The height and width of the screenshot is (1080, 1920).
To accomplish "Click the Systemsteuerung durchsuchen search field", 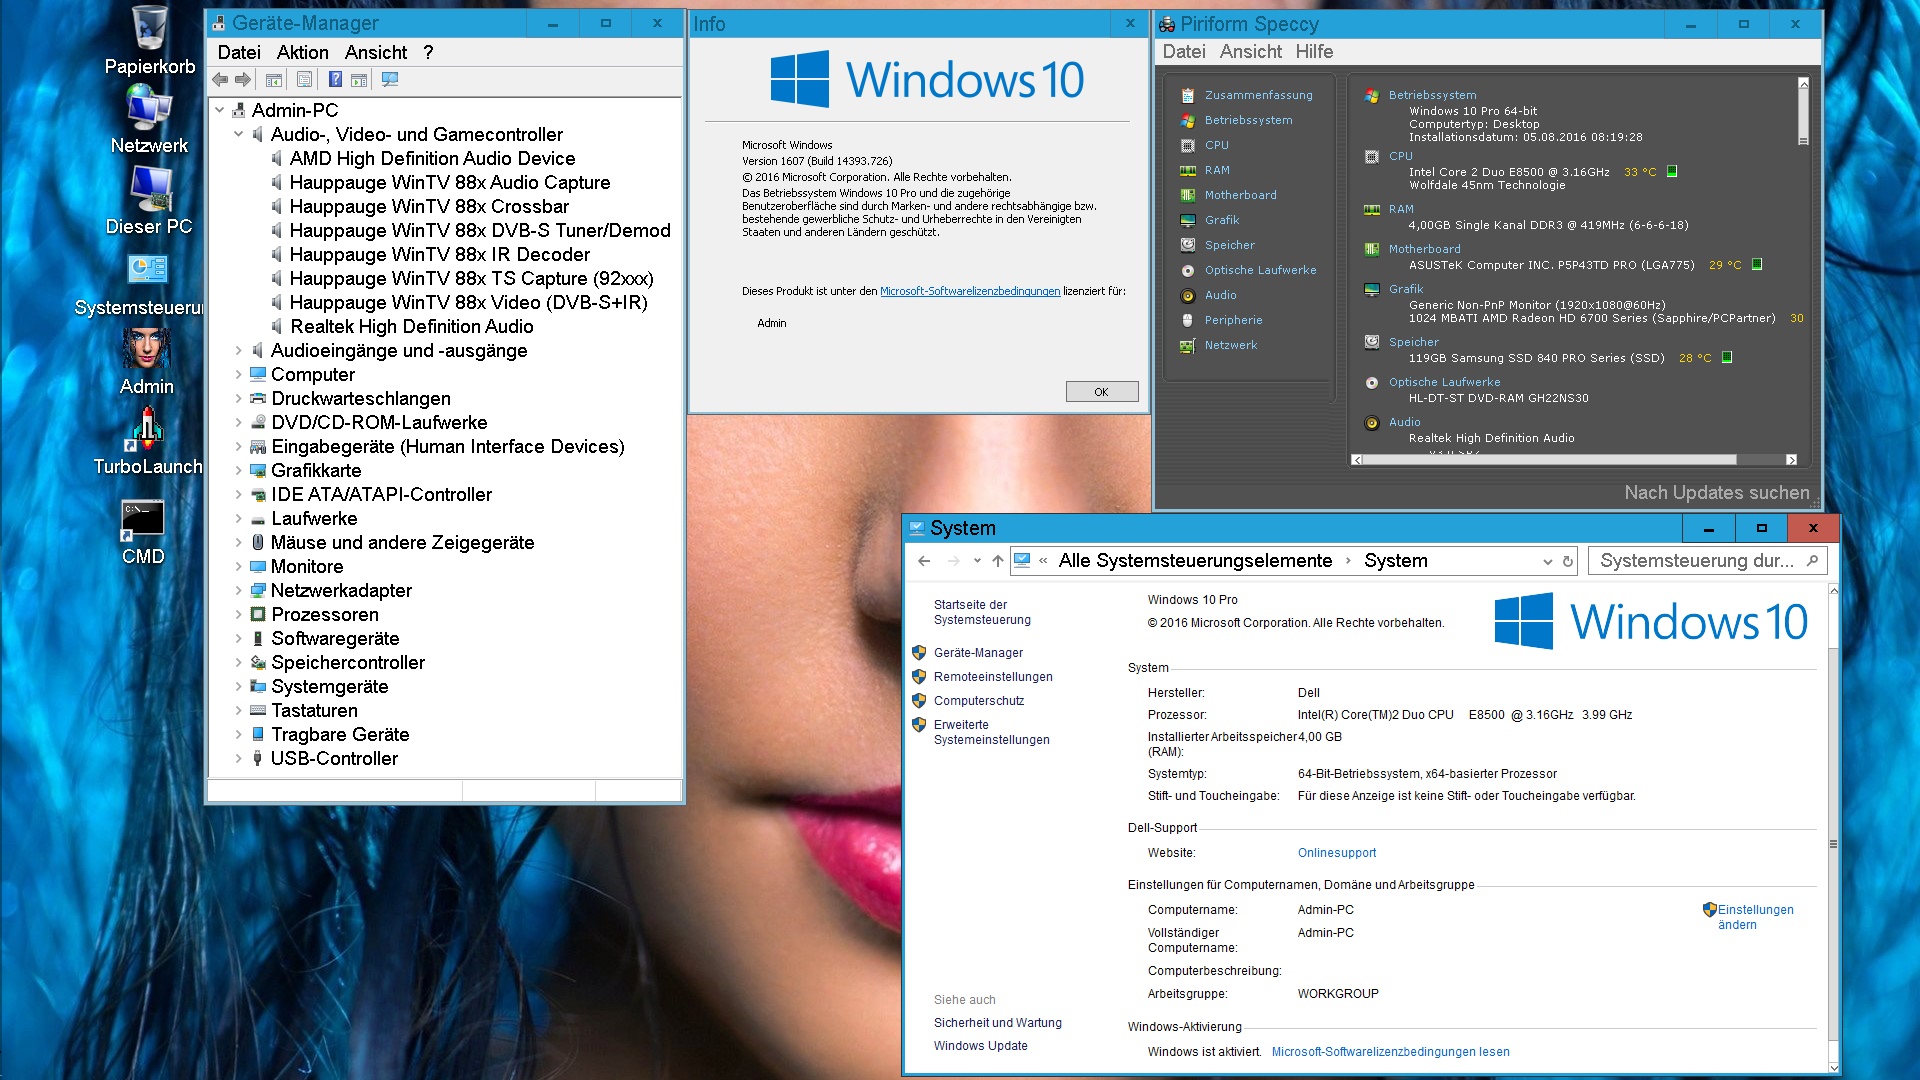I will click(x=1697, y=561).
